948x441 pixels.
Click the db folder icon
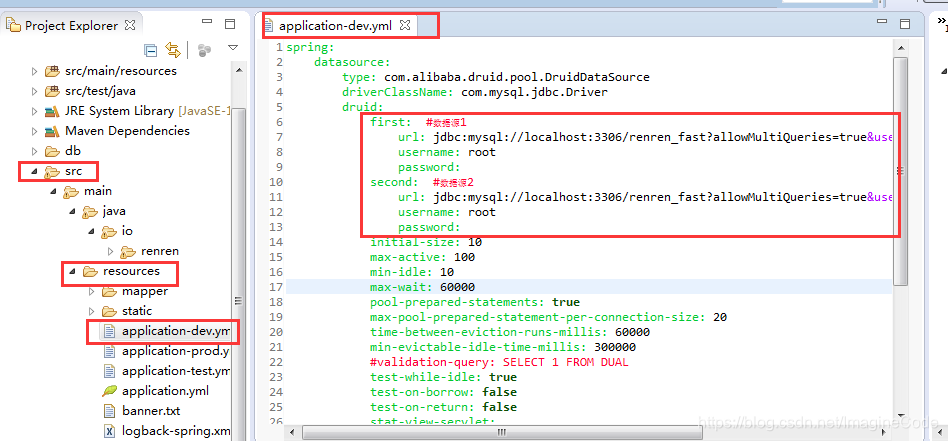52,151
